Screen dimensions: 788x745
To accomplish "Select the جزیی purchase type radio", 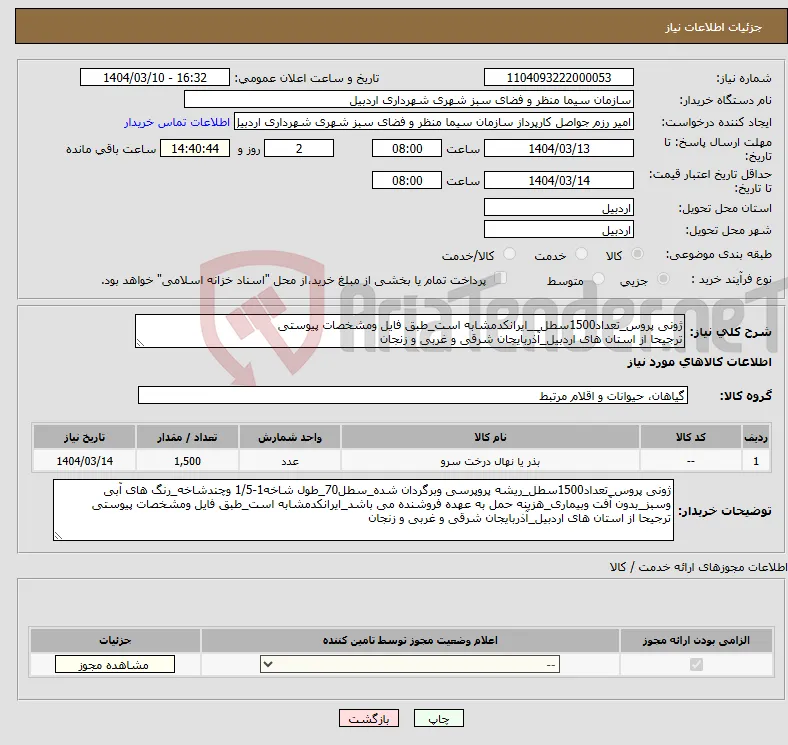I will [663, 278].
